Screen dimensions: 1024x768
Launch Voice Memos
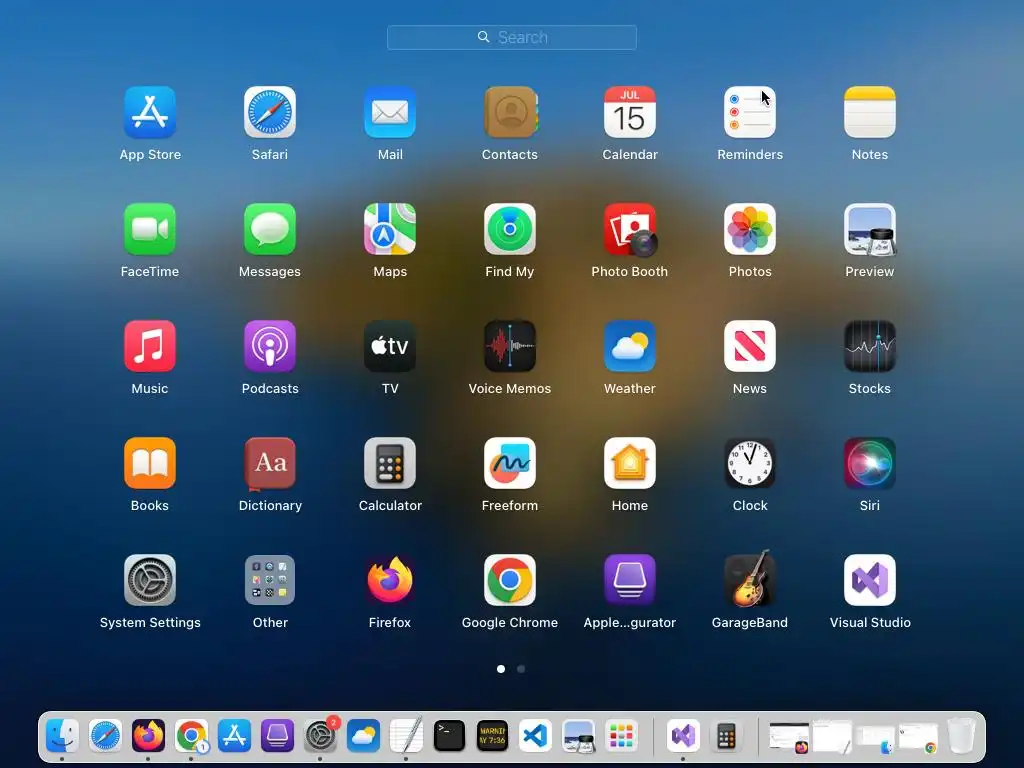(510, 346)
